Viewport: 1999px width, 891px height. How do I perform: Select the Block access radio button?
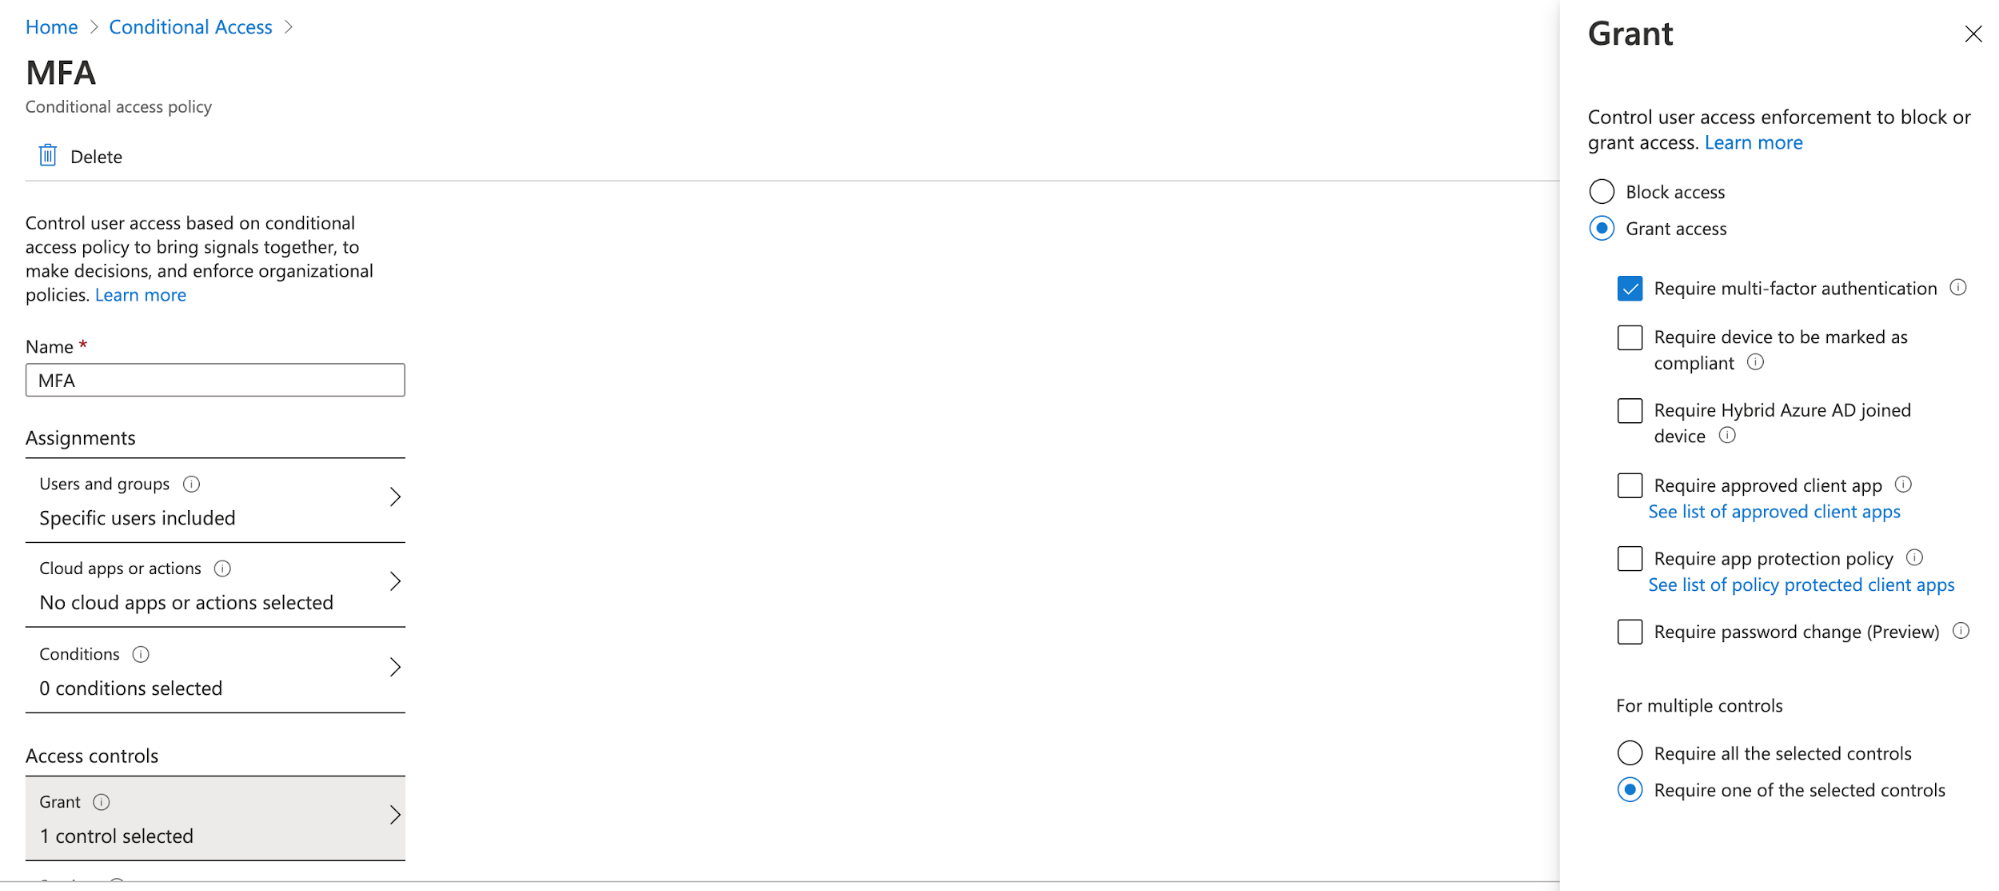[x=1602, y=191]
